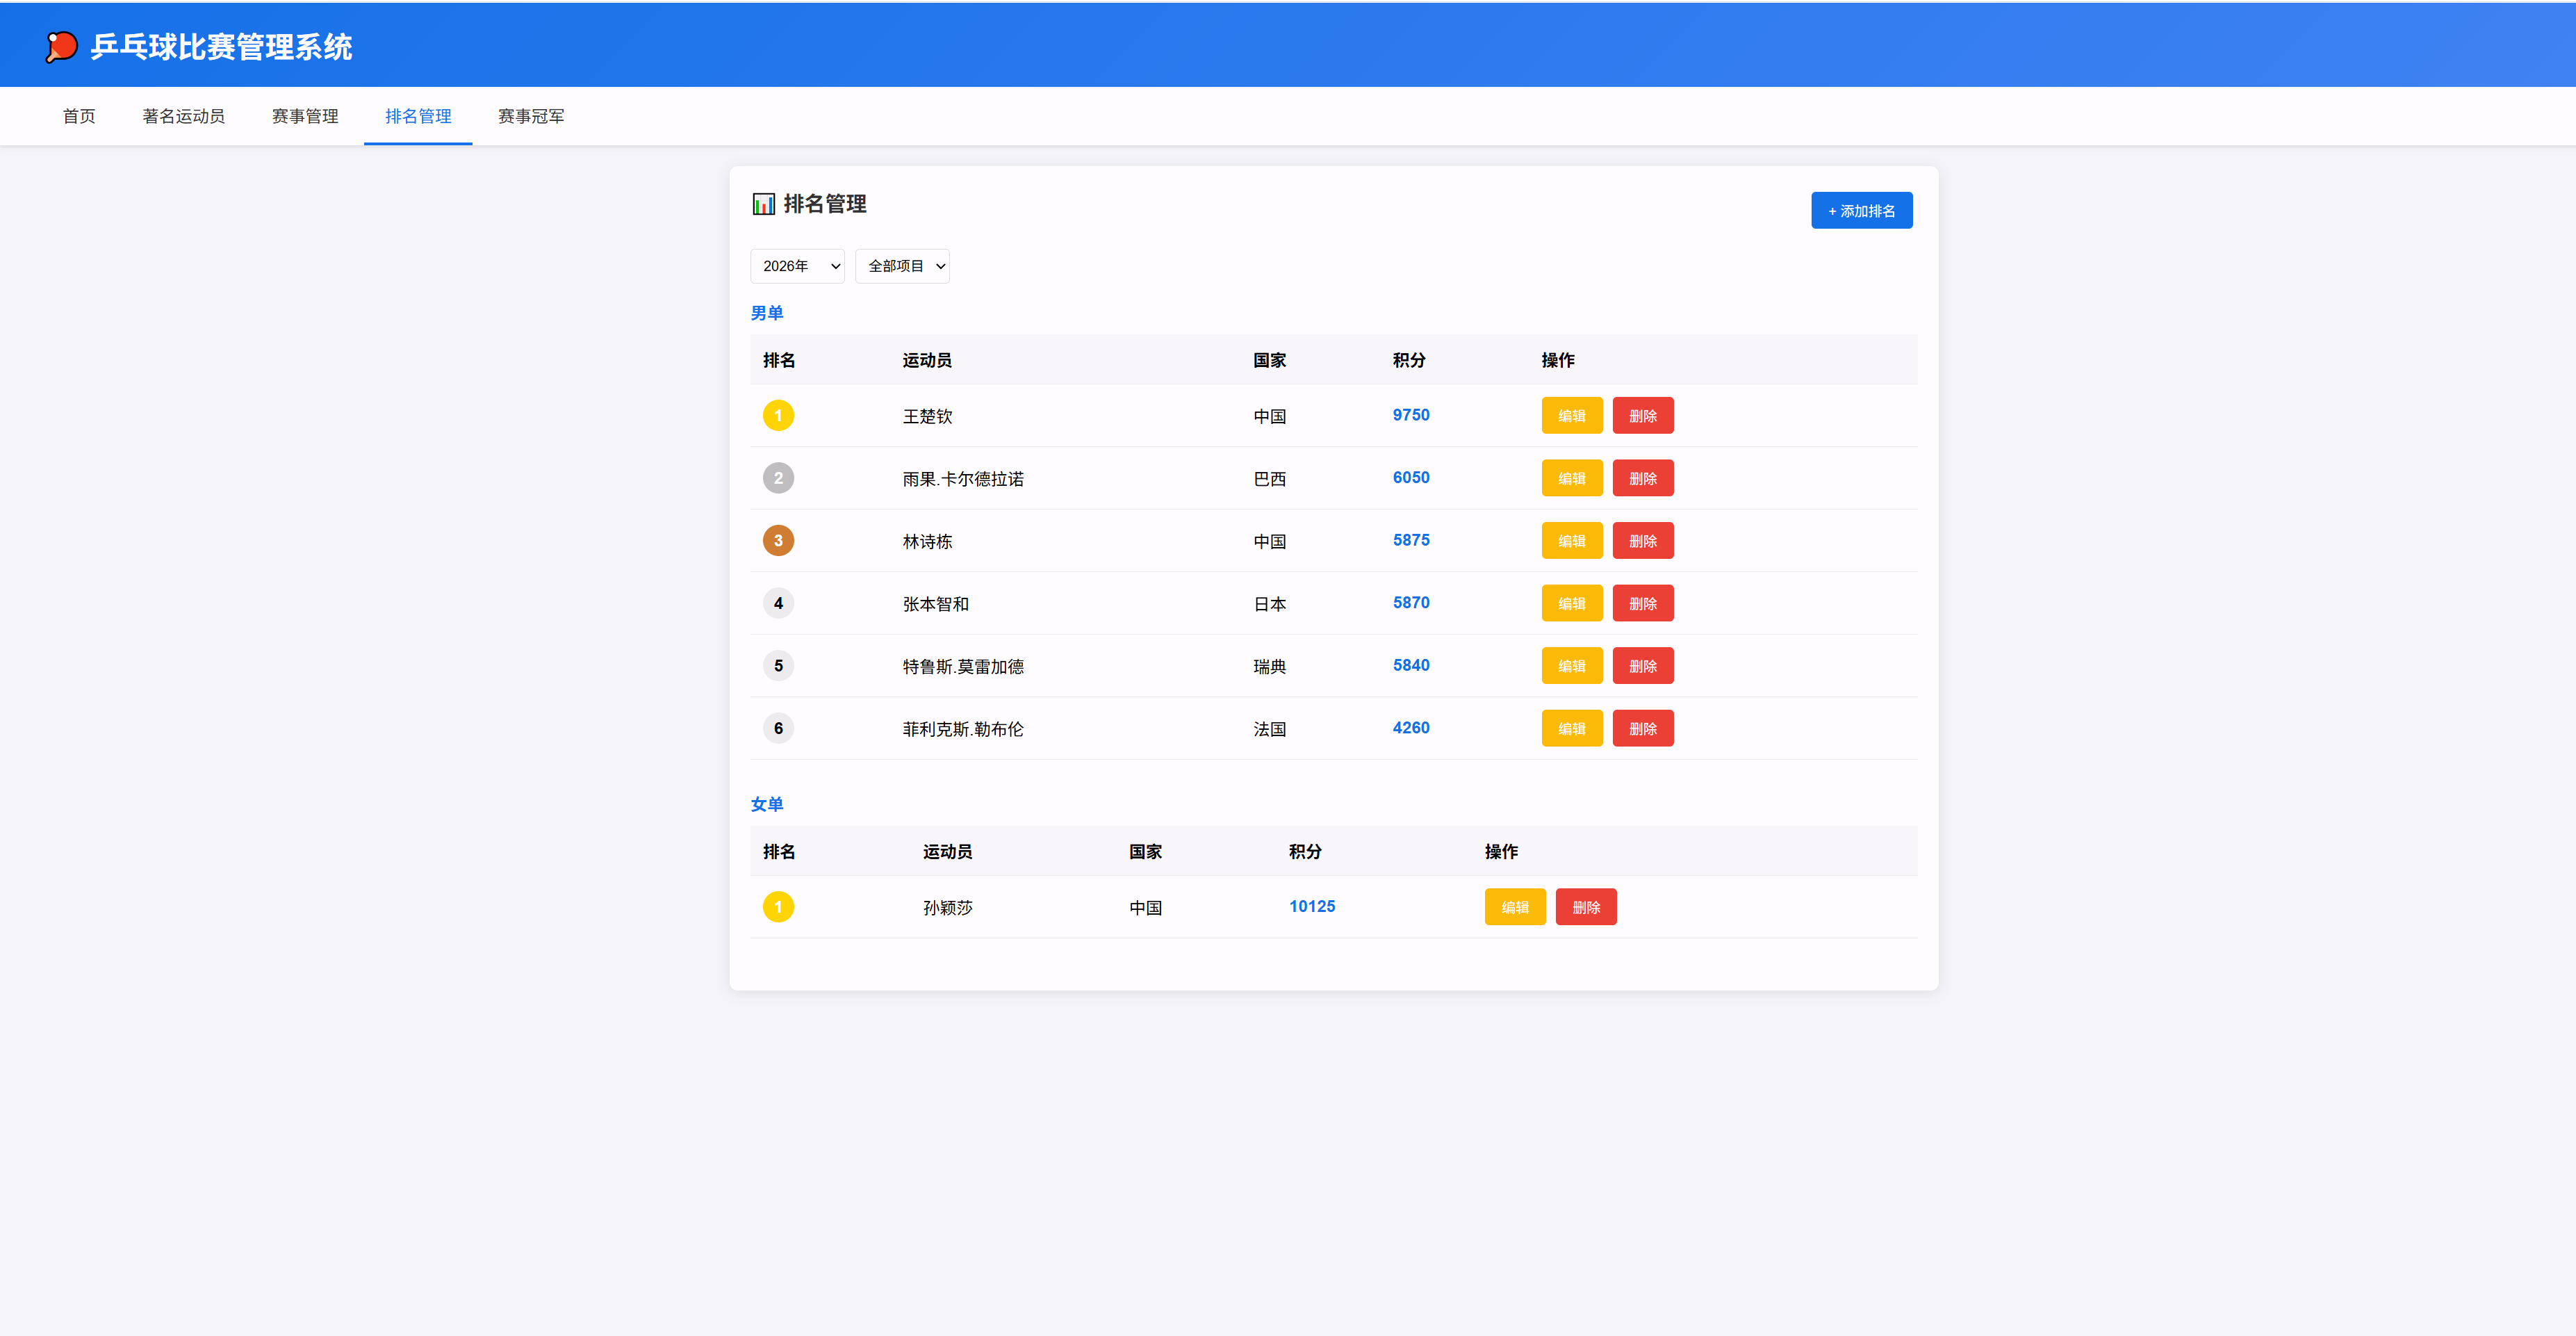Open the 著名运动员 tab
Image resolution: width=2576 pixels, height=1336 pixels.
(183, 116)
